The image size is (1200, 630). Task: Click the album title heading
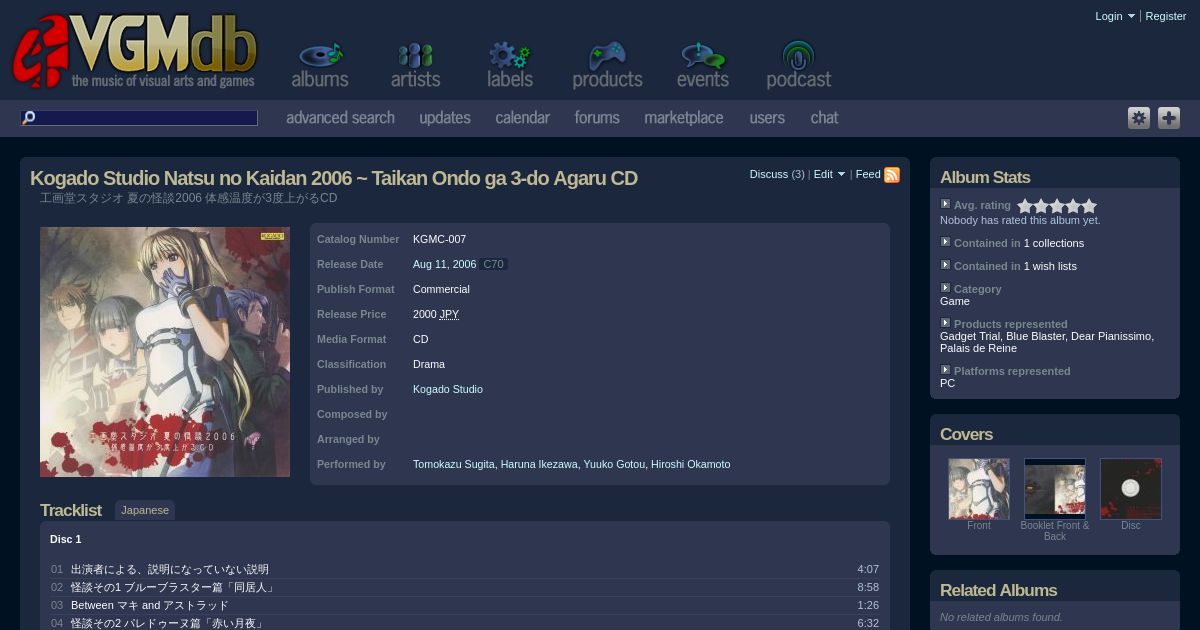pos(334,178)
